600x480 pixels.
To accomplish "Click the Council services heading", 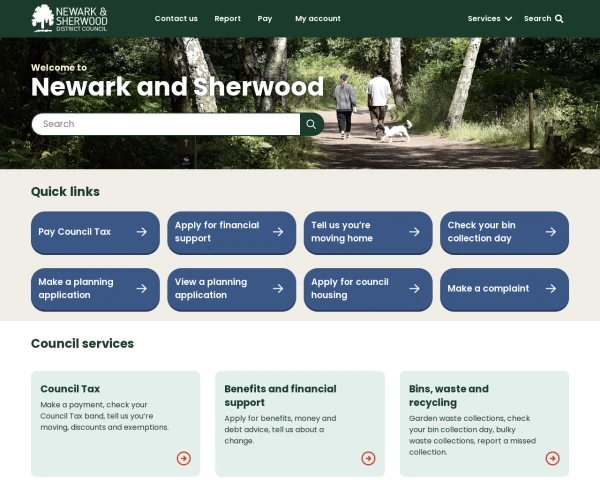I will [82, 343].
